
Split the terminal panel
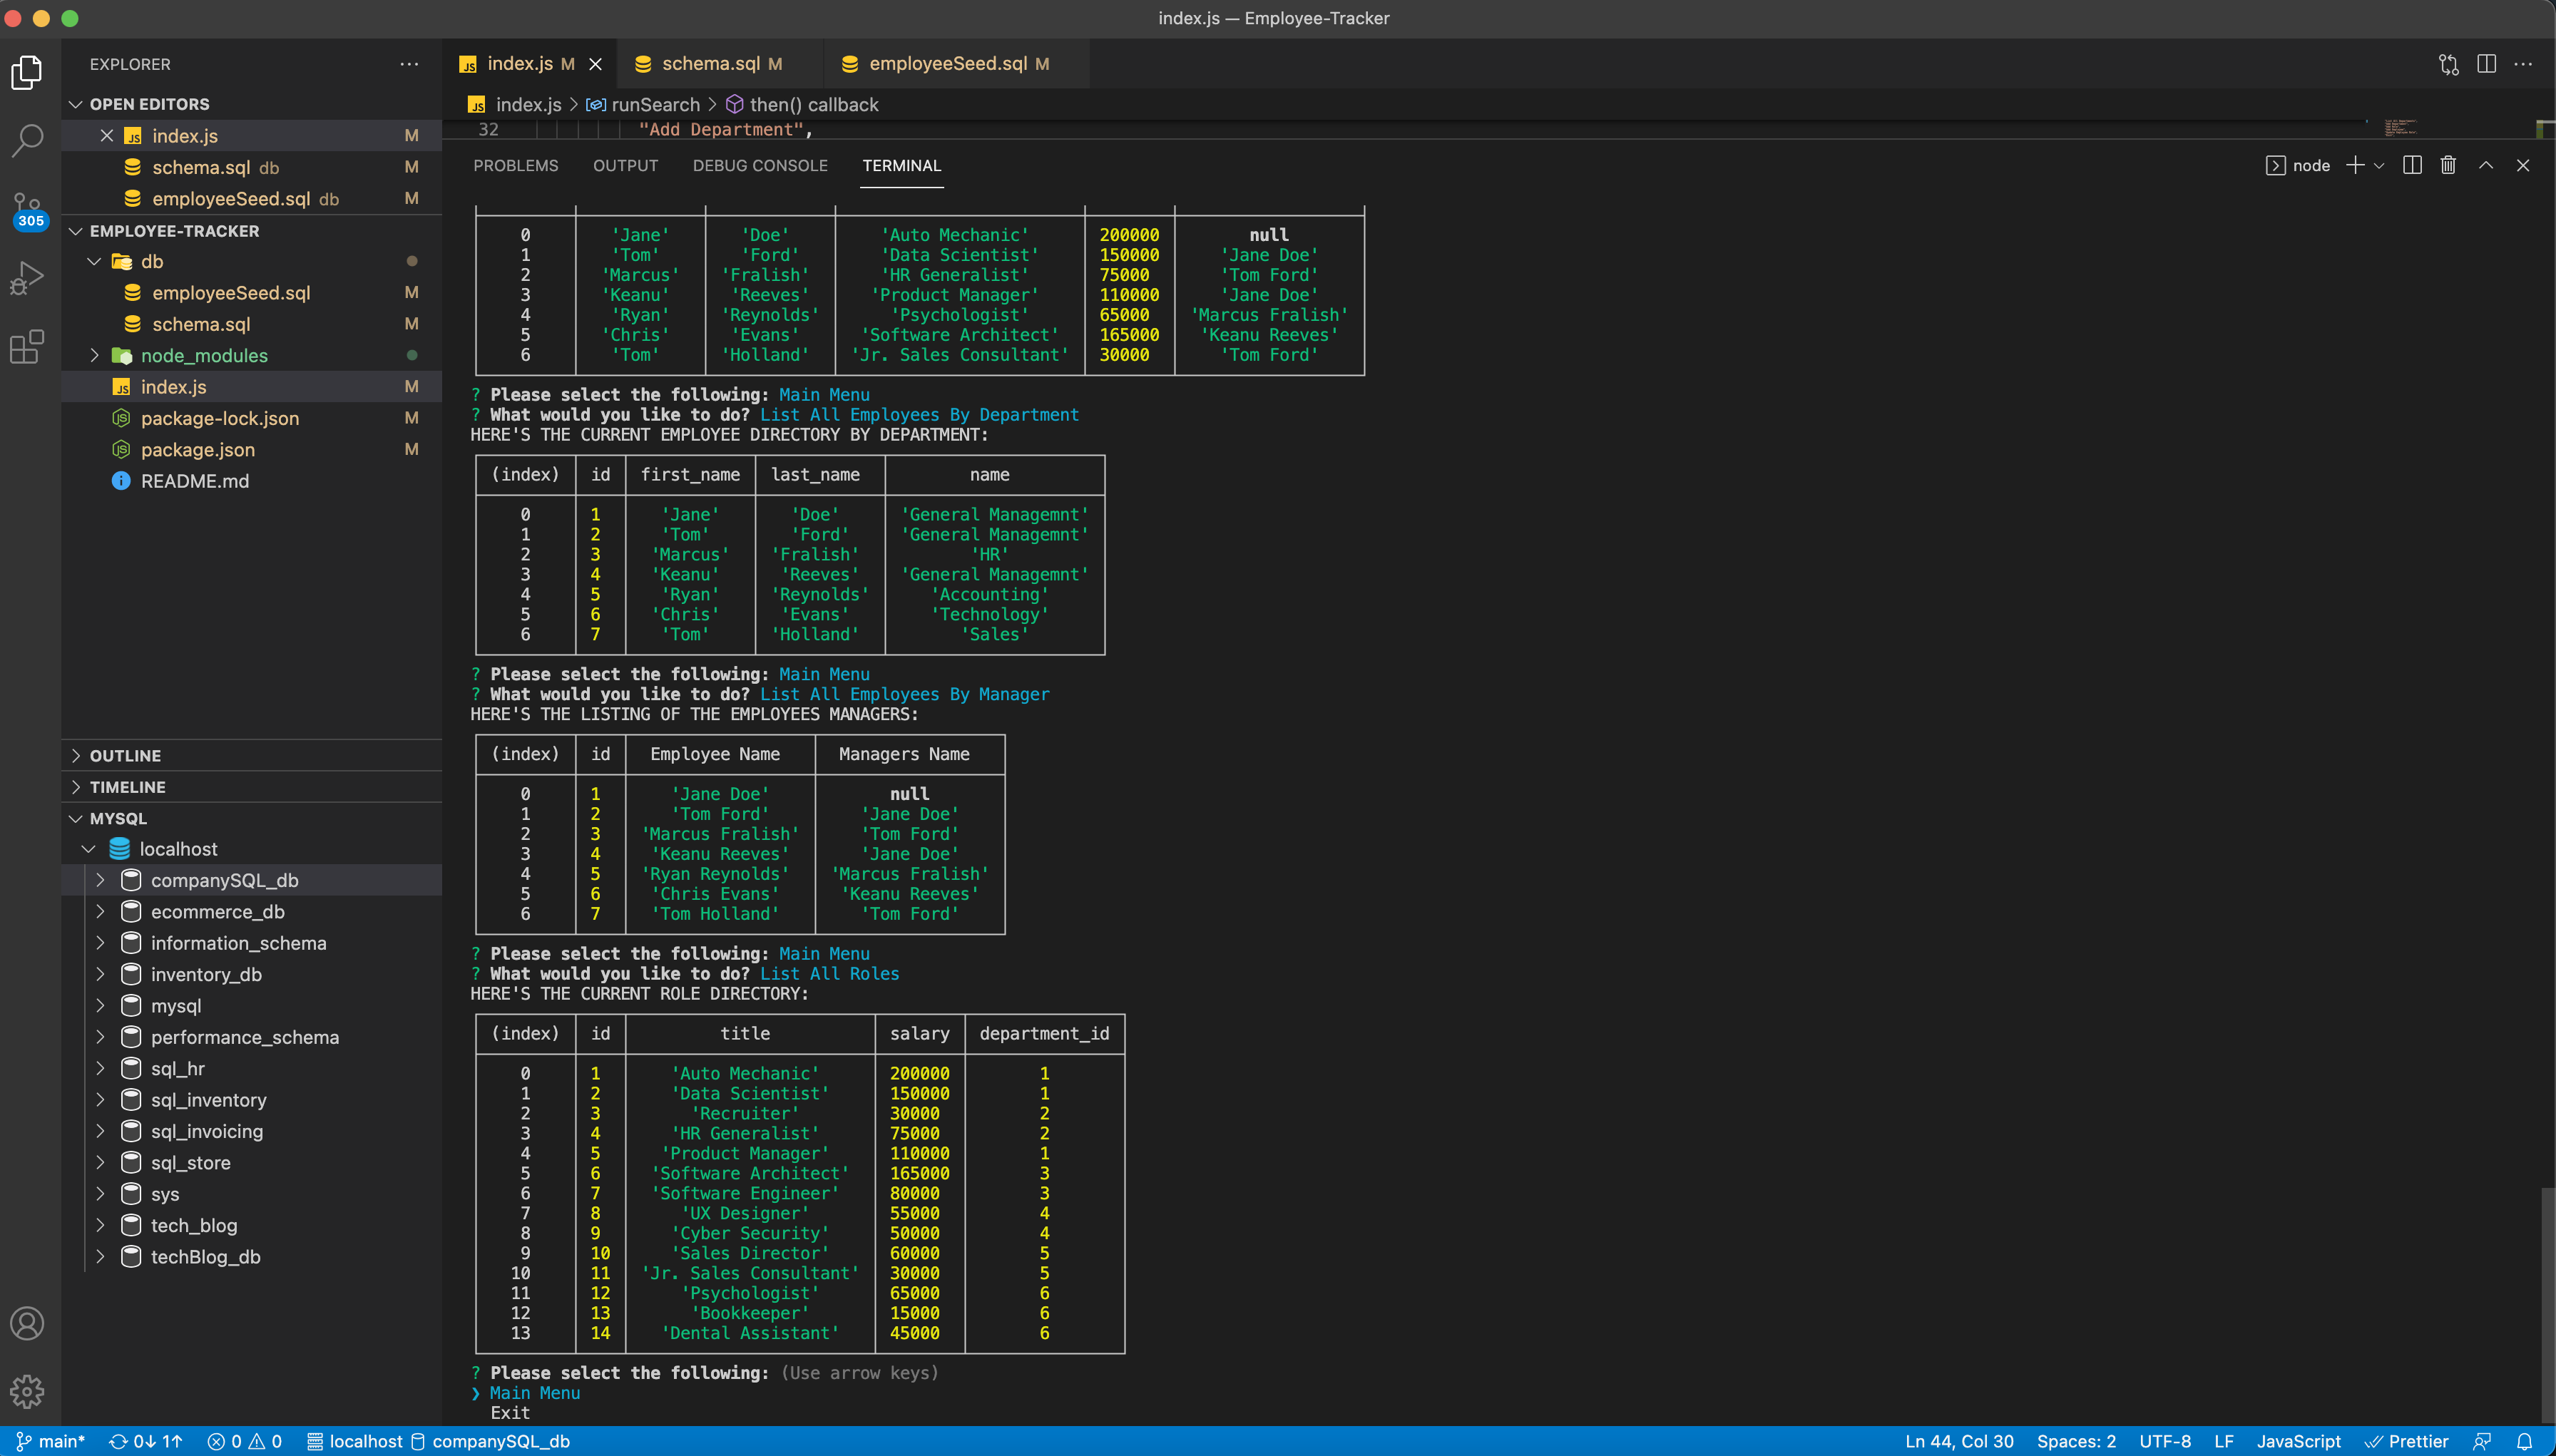click(x=2412, y=165)
